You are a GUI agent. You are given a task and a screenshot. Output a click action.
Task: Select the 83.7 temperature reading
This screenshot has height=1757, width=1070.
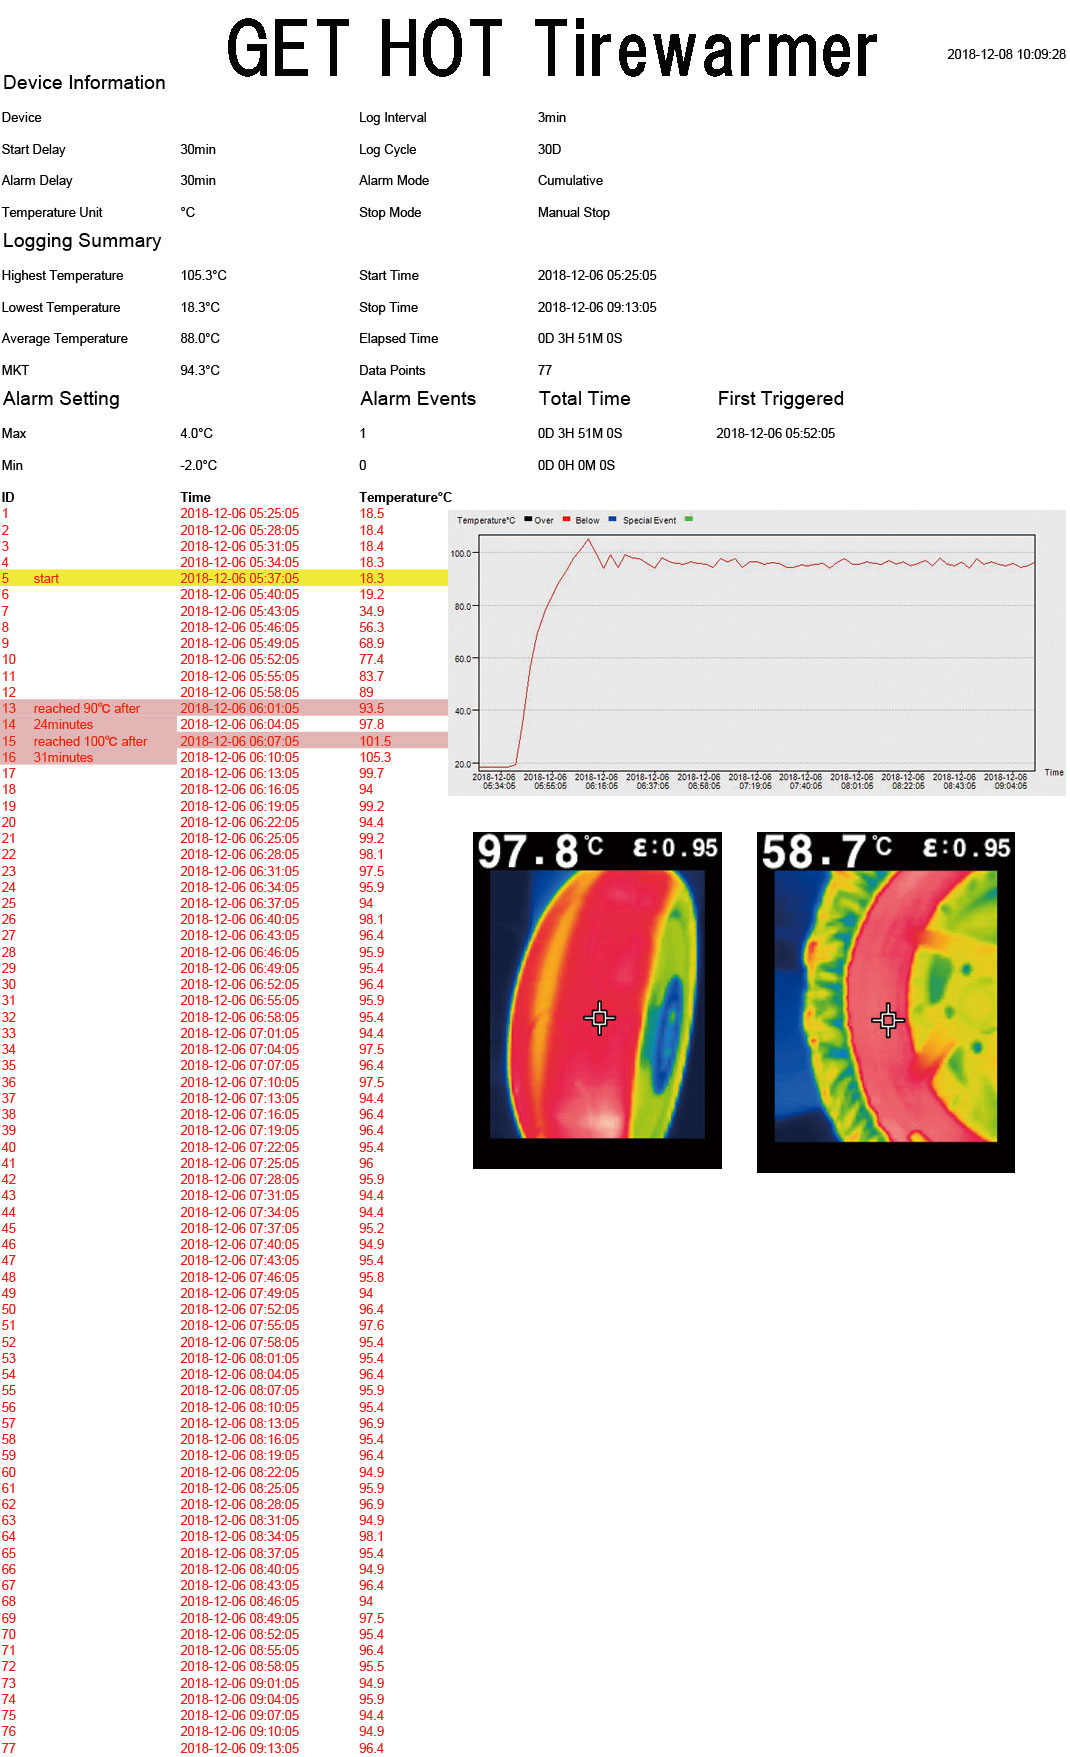(x=372, y=677)
